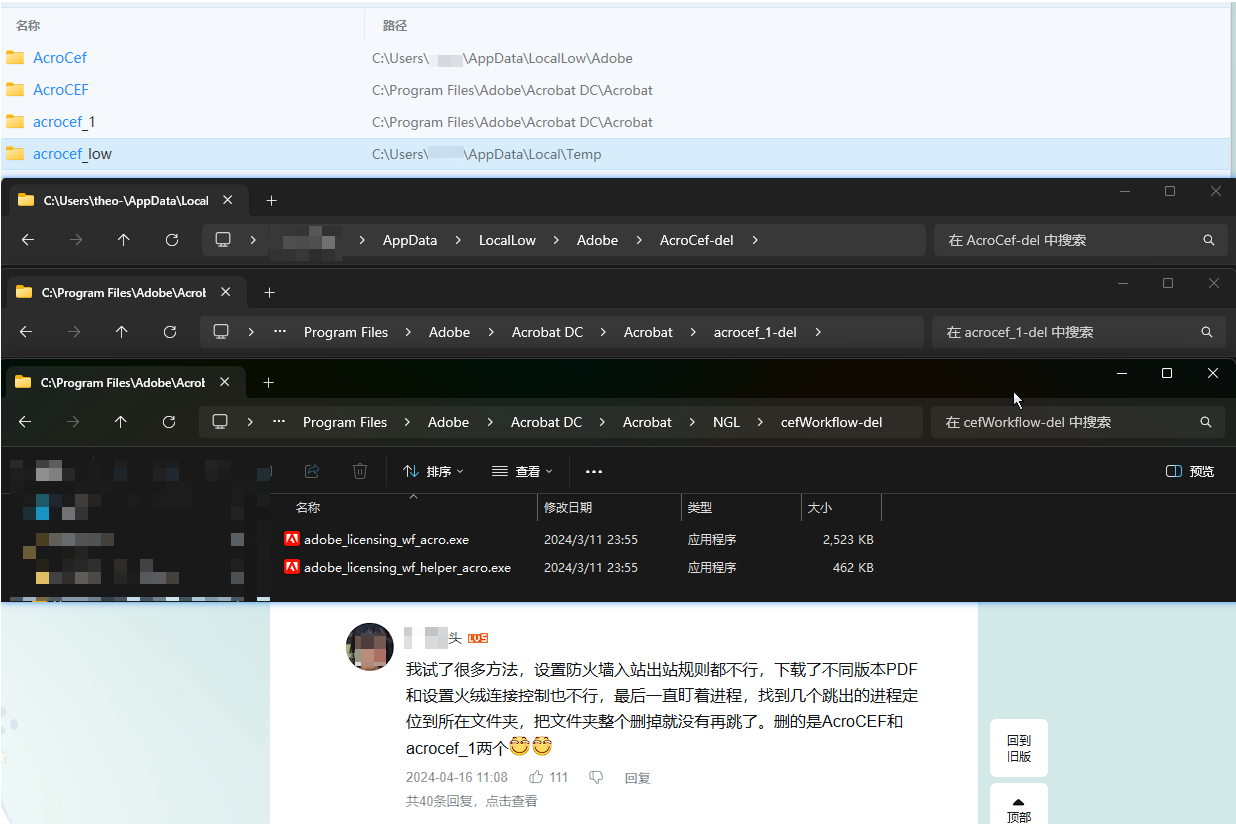The height and width of the screenshot is (828, 1236).
Task: Click 回到旧版 button
Action: (x=1019, y=748)
